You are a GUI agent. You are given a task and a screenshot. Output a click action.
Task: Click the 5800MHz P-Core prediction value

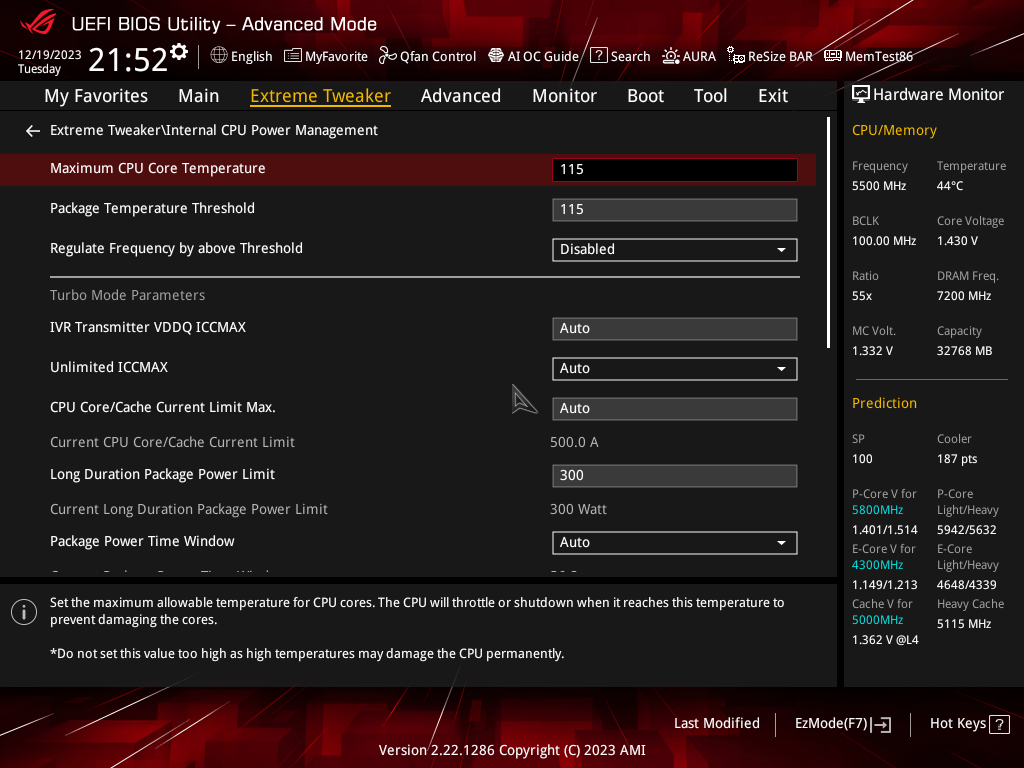(x=877, y=510)
